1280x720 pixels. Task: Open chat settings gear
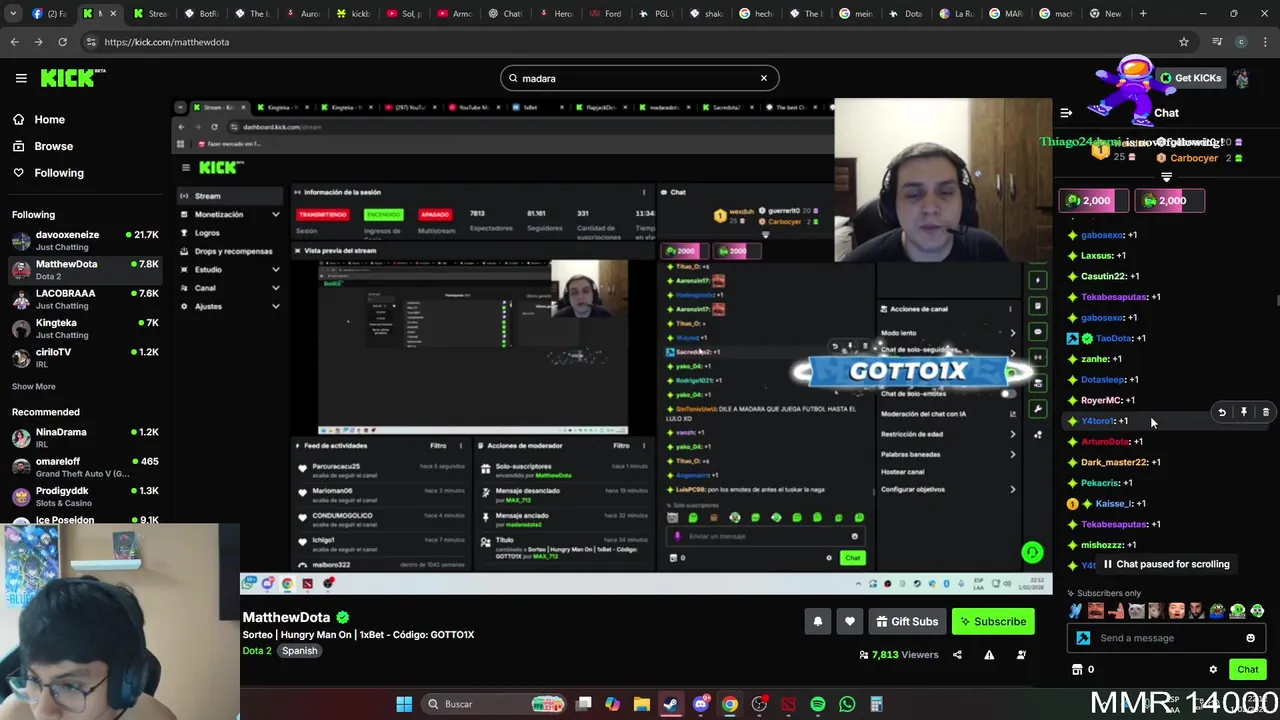pyautogui.click(x=1213, y=670)
